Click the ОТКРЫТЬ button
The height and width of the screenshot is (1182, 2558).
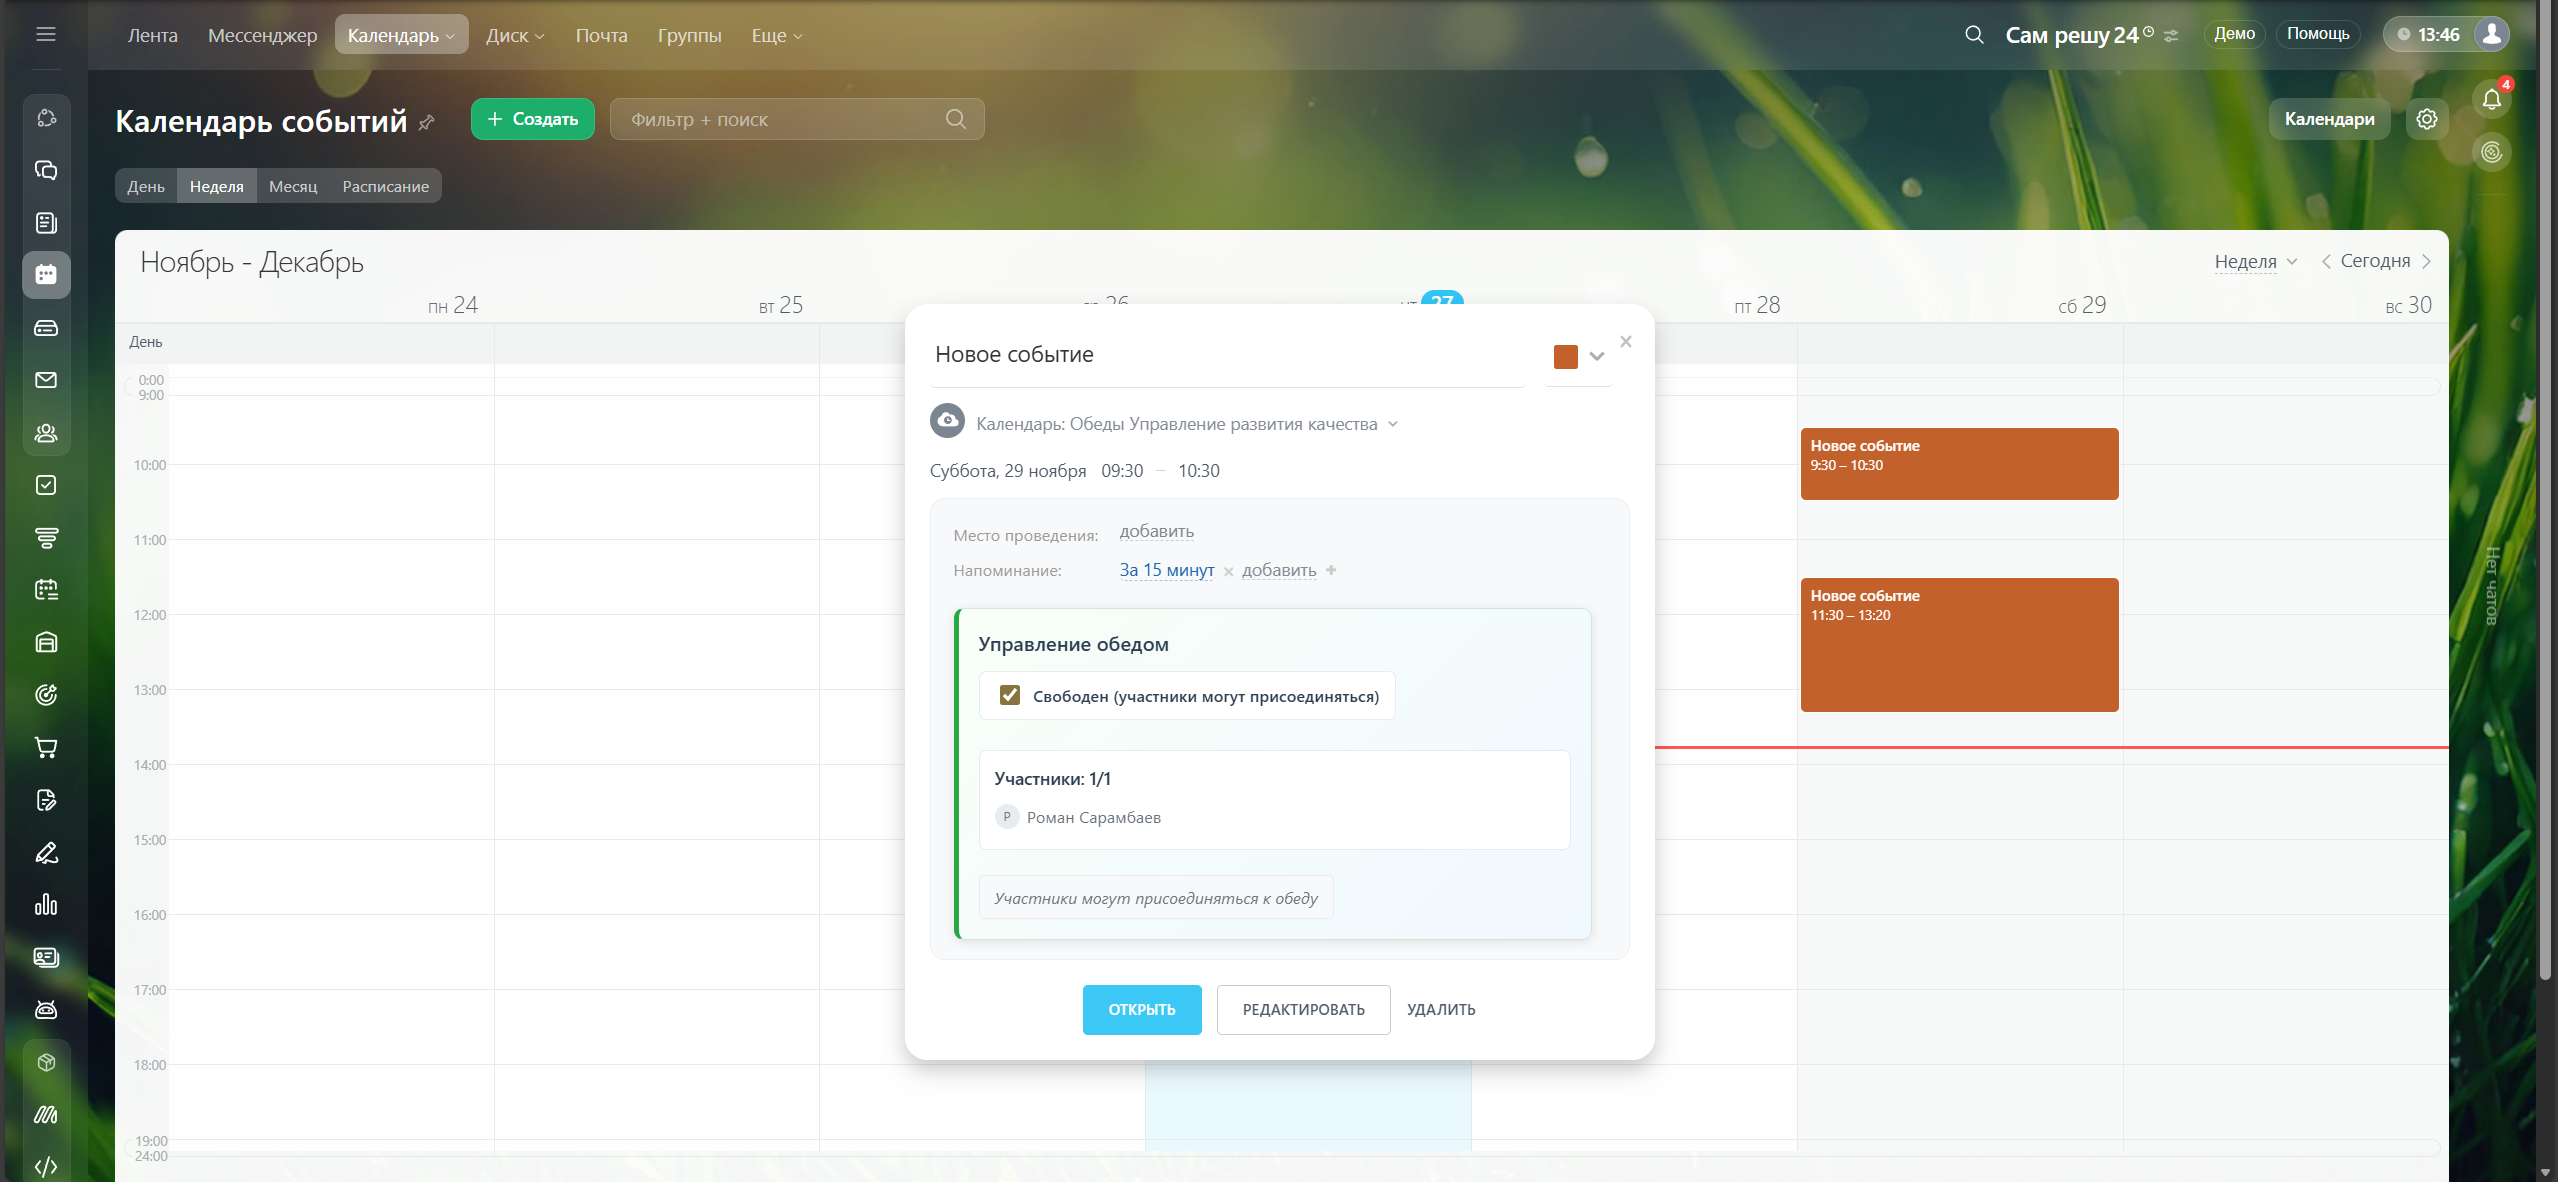1141,1009
